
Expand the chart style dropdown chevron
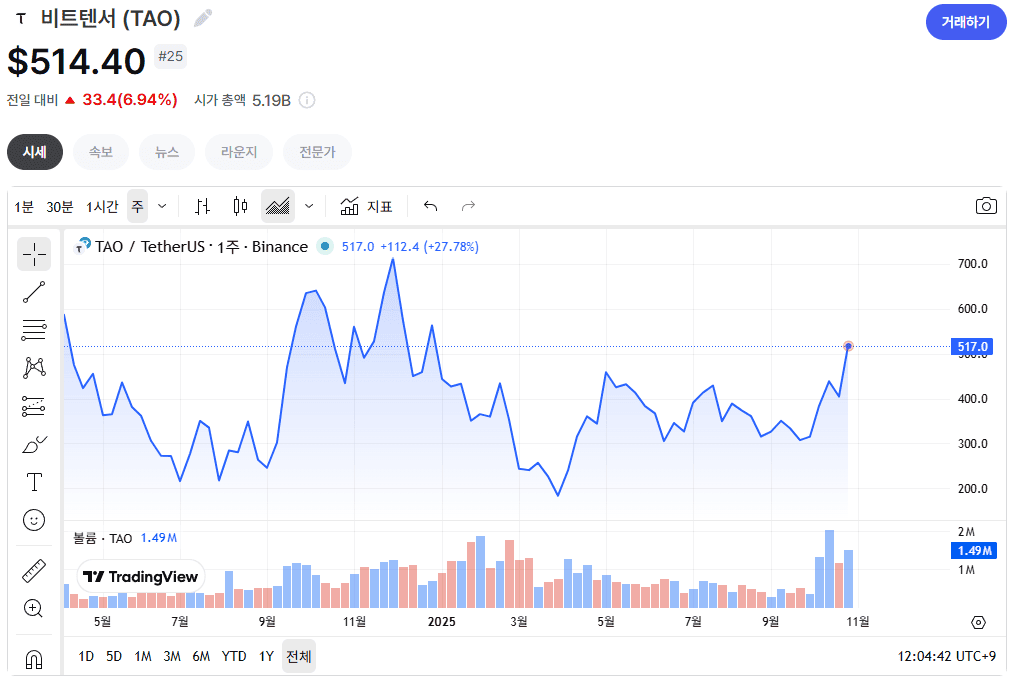(x=309, y=206)
